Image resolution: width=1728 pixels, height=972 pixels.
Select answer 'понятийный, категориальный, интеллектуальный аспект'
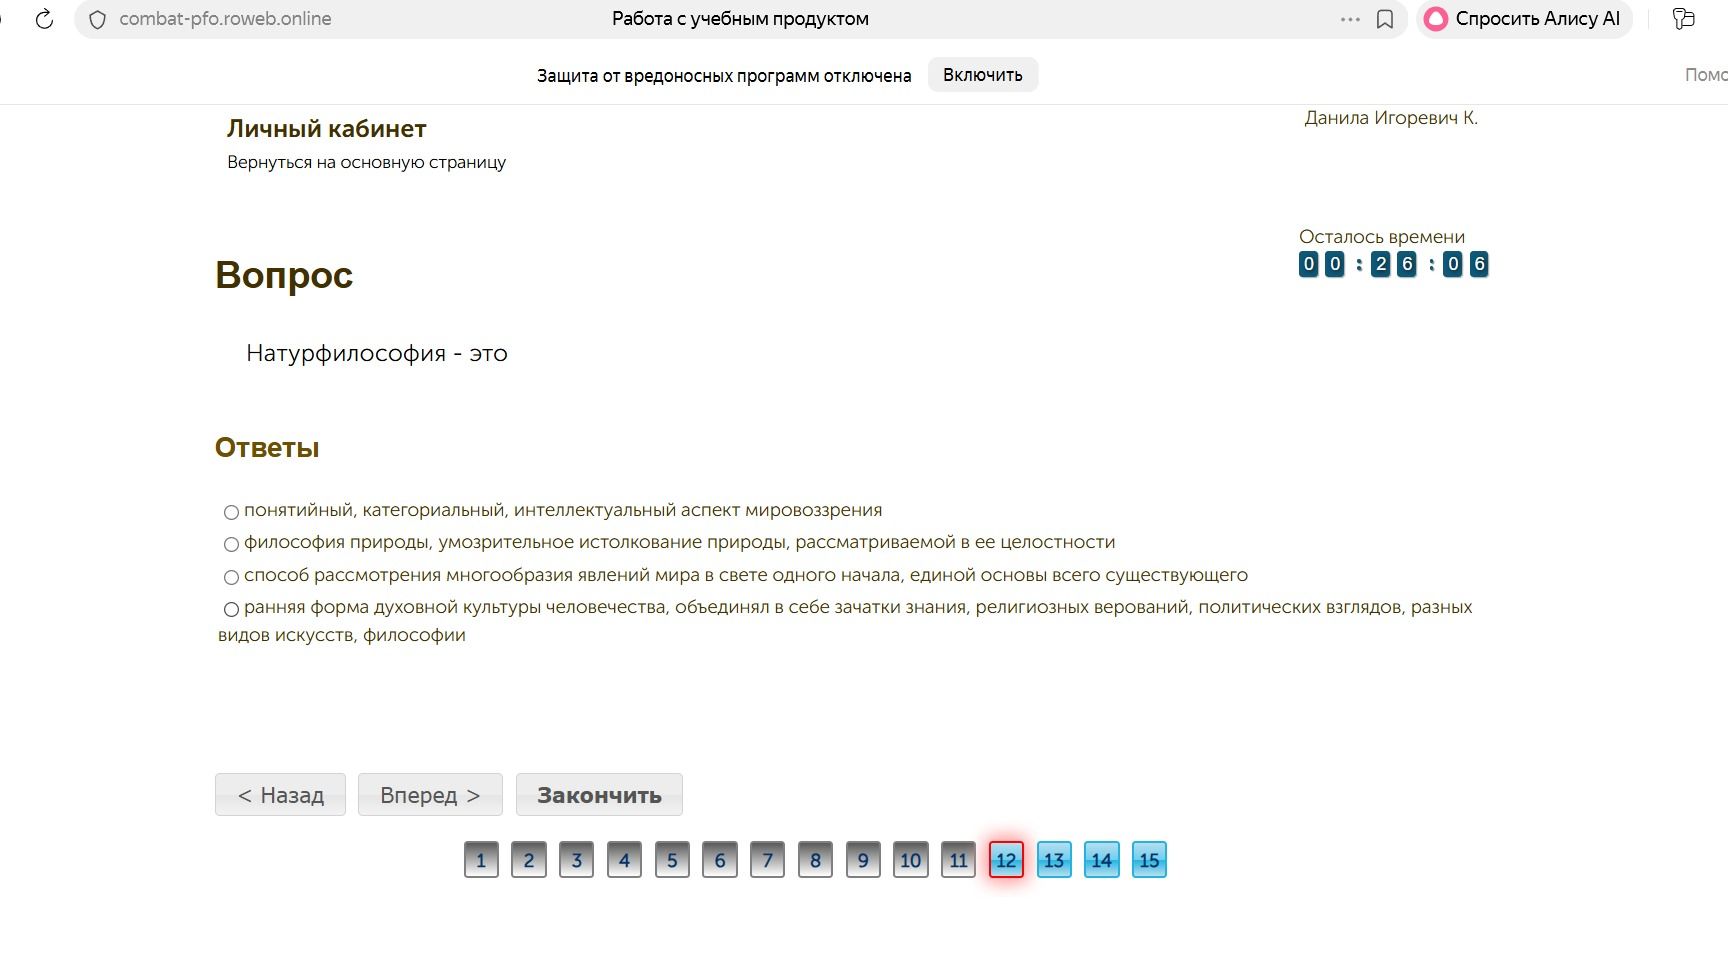tap(231, 512)
